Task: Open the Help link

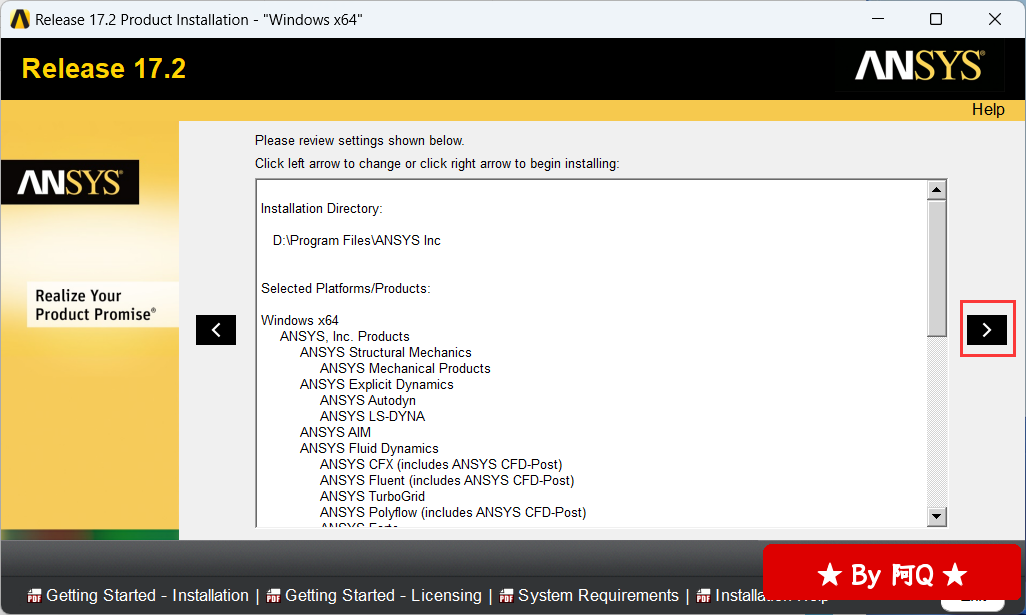Action: coord(987,109)
